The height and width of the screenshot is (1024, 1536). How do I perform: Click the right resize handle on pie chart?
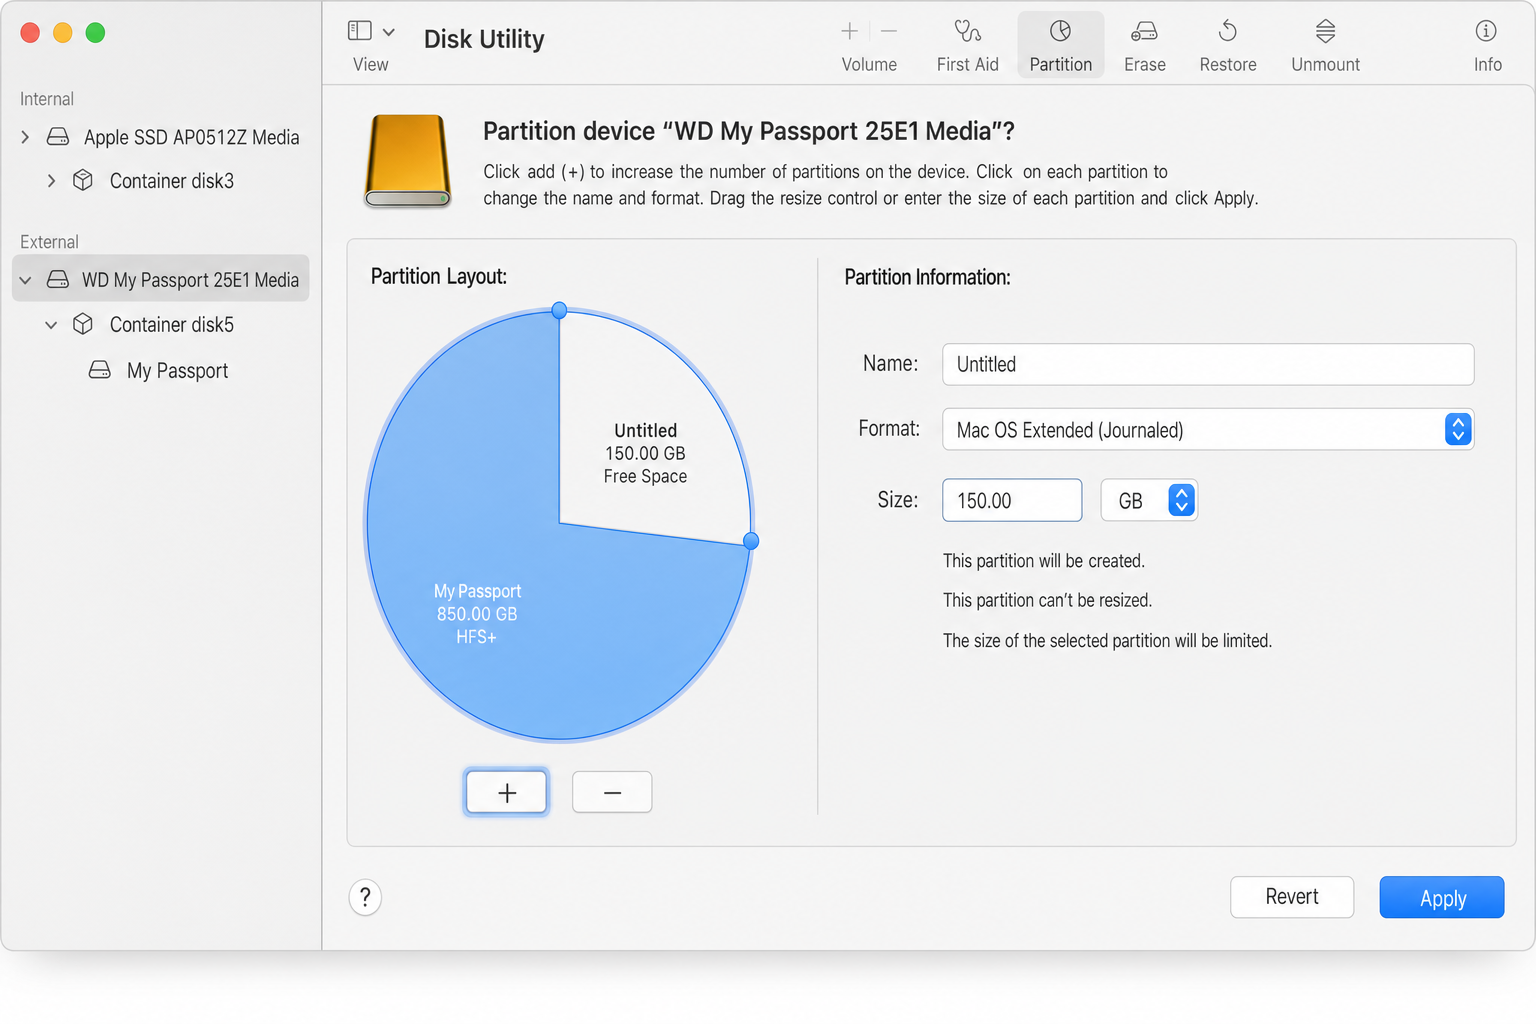click(751, 541)
